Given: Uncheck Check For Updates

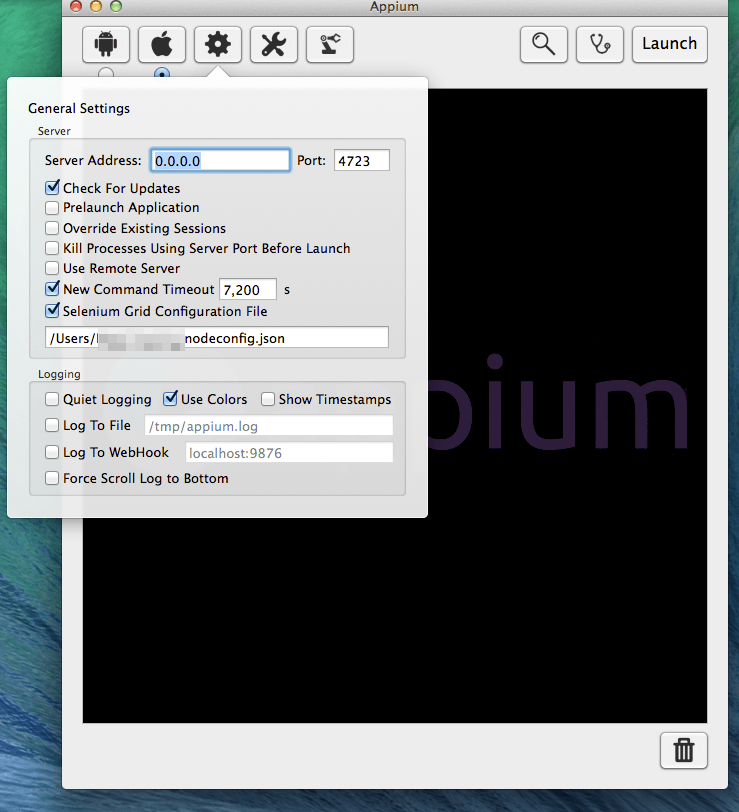Looking at the screenshot, I should tap(52, 187).
